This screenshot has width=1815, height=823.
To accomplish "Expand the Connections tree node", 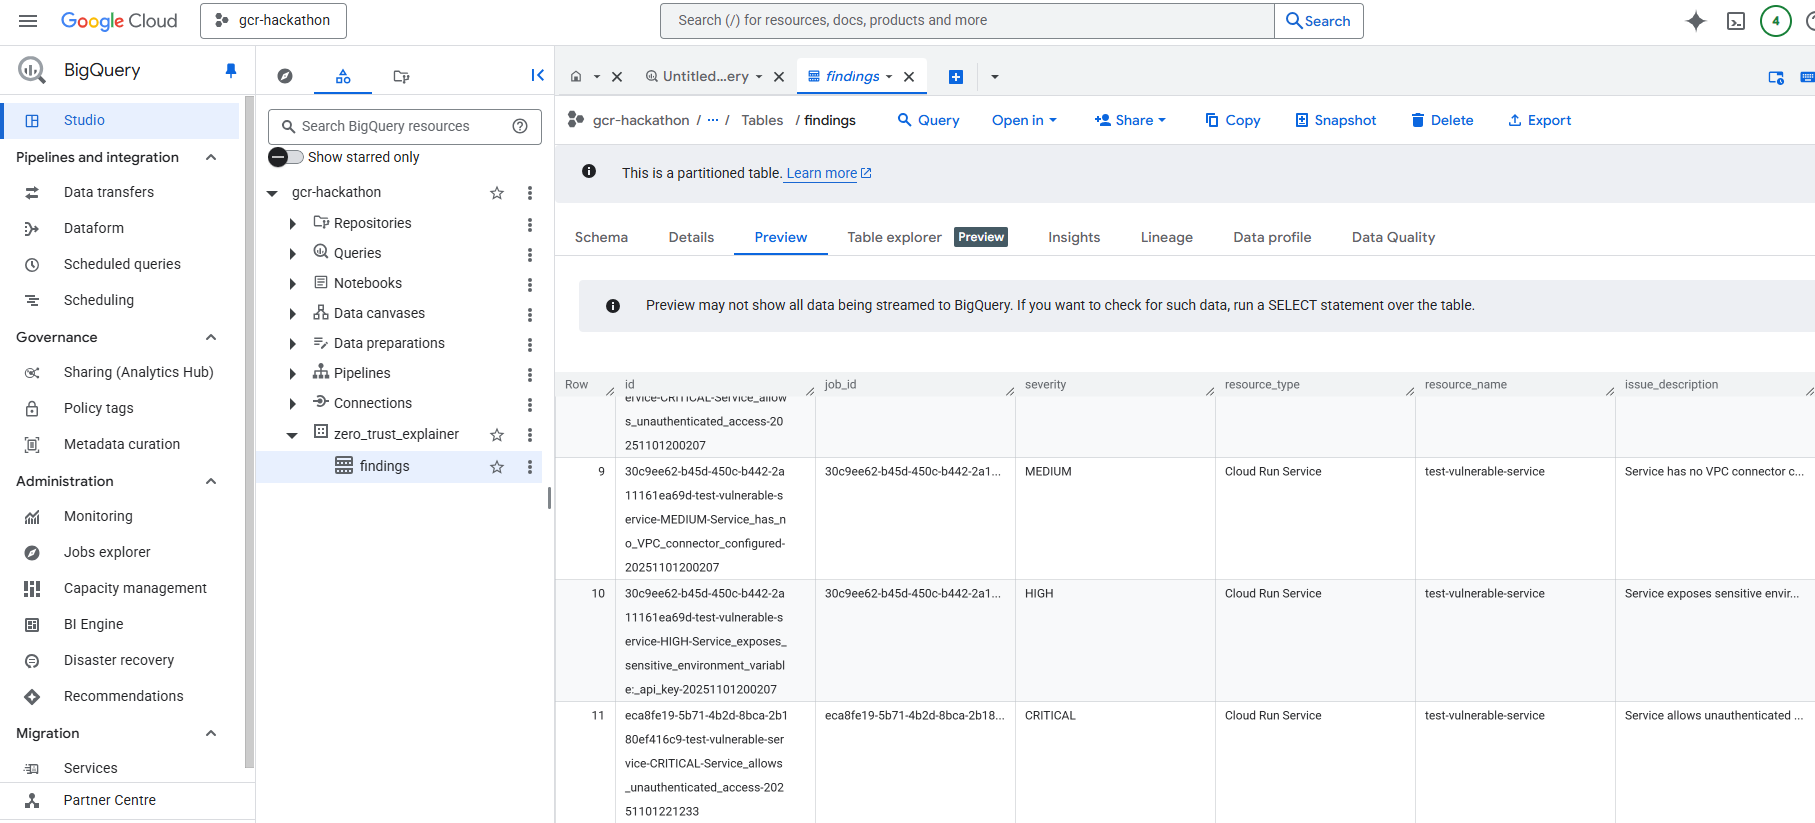I will tap(292, 404).
